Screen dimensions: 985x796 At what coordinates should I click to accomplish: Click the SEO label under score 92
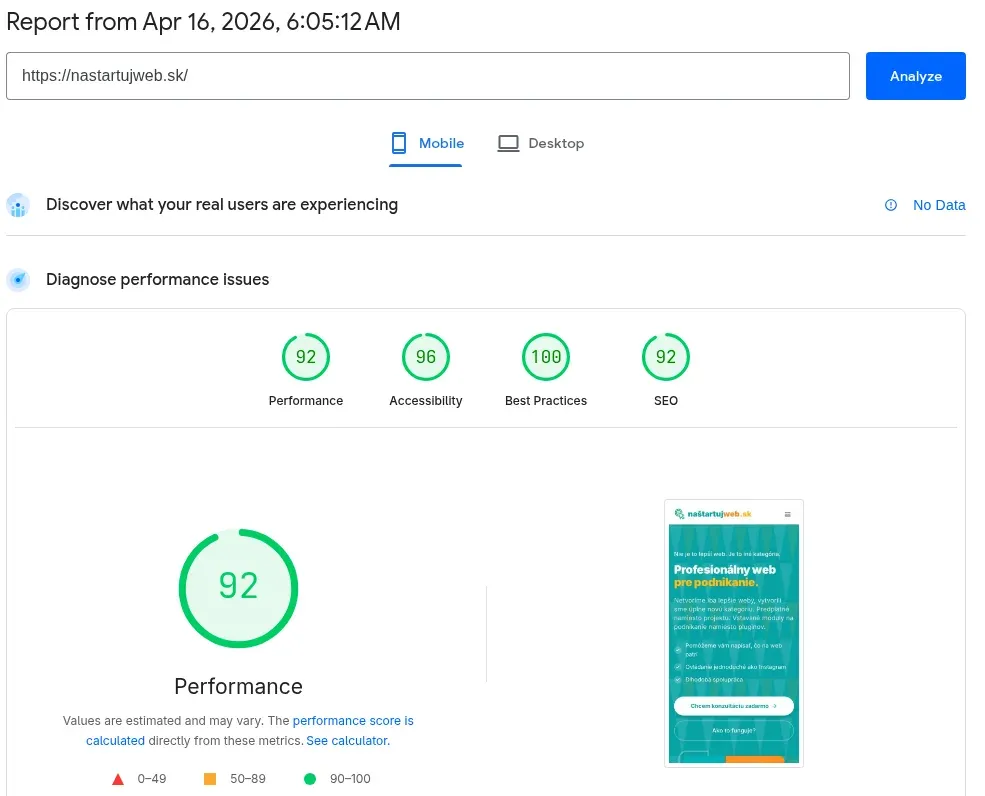(666, 401)
